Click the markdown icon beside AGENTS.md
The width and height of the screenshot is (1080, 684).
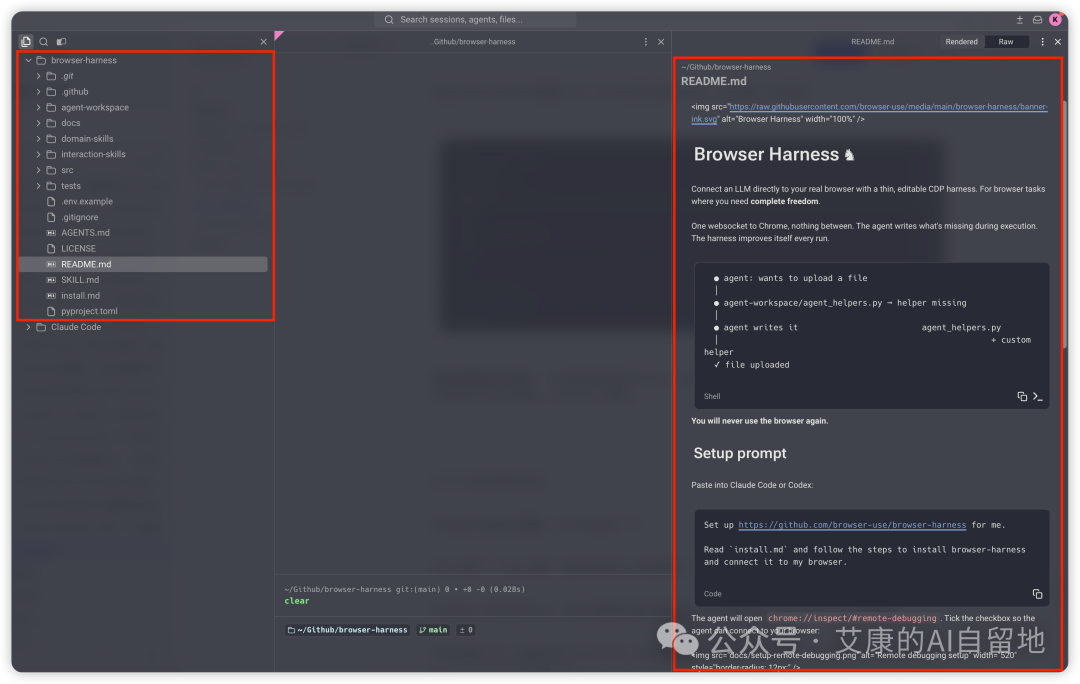point(51,233)
